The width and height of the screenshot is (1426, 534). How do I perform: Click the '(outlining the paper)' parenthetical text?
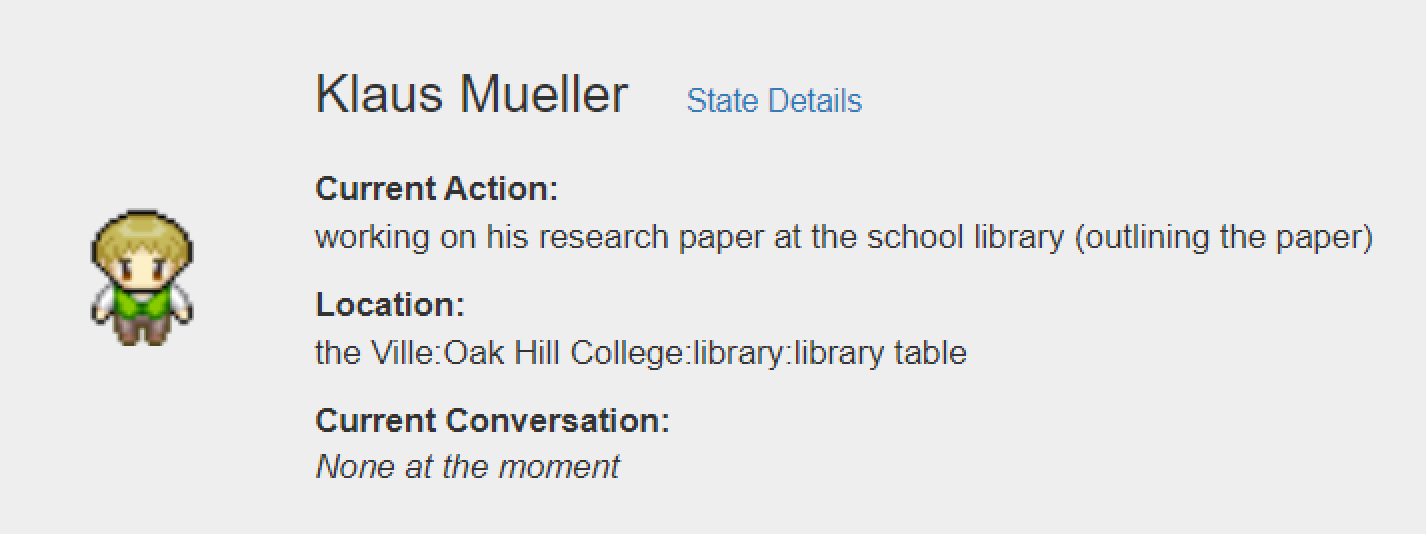[x=1223, y=237]
